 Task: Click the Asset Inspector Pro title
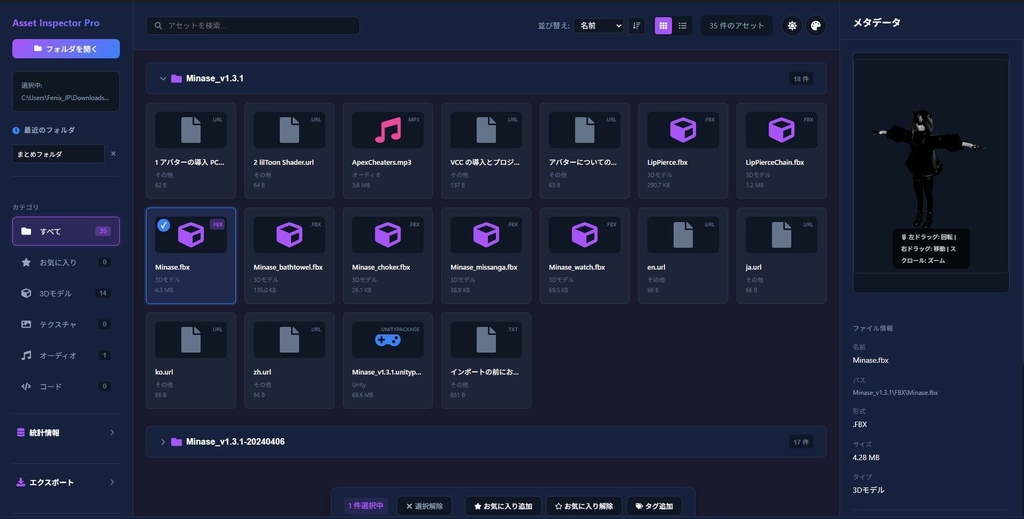click(56, 23)
